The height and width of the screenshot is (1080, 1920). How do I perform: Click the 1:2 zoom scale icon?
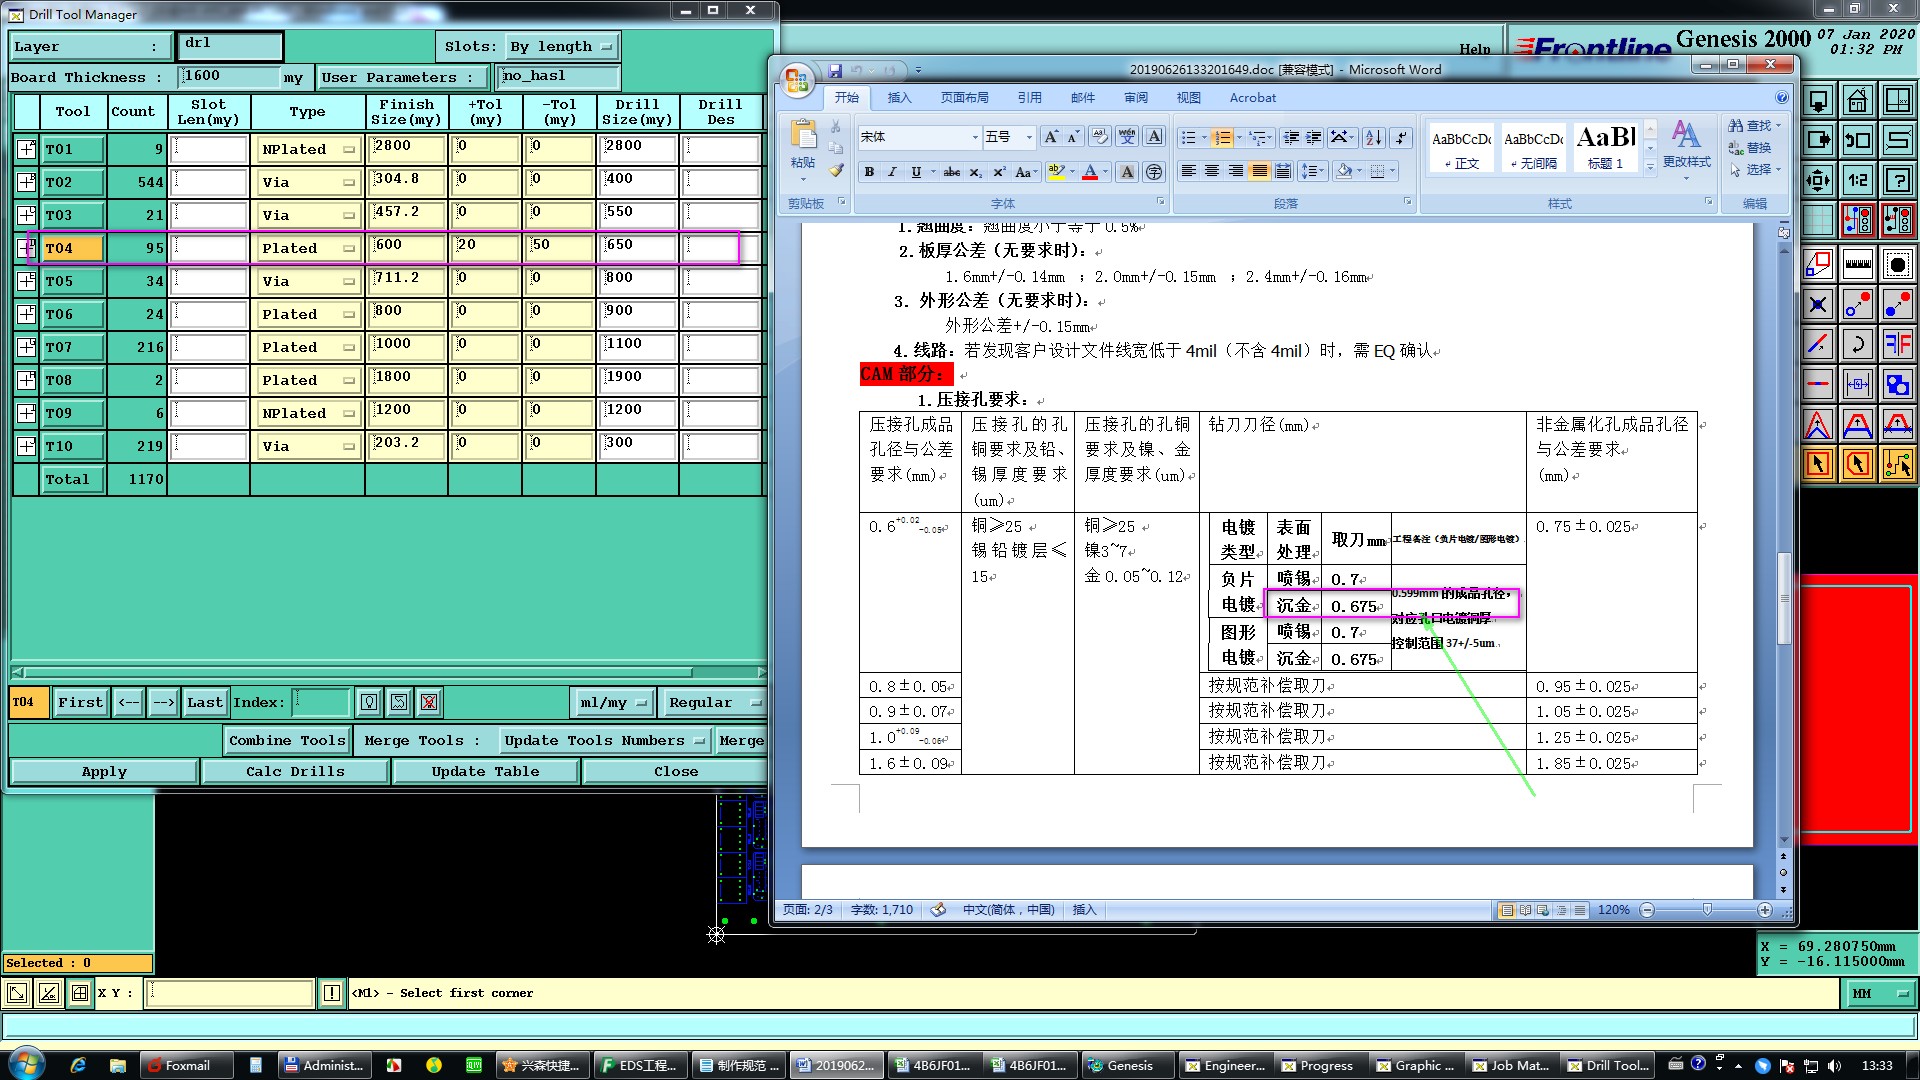(x=1857, y=181)
